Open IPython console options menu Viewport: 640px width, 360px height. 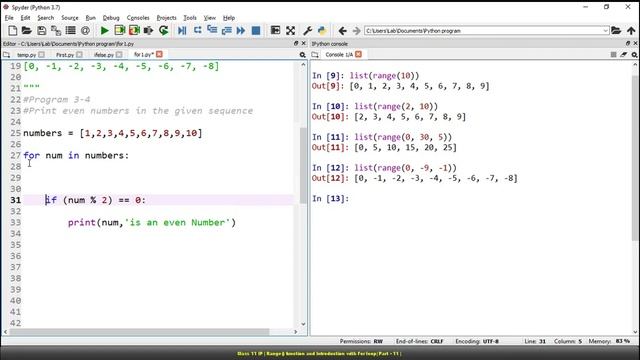(634, 55)
